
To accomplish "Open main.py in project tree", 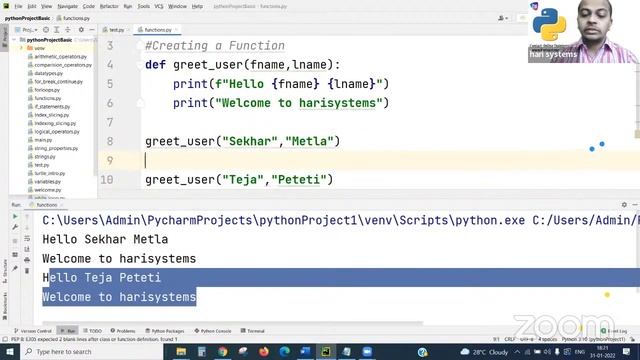I will [43, 140].
